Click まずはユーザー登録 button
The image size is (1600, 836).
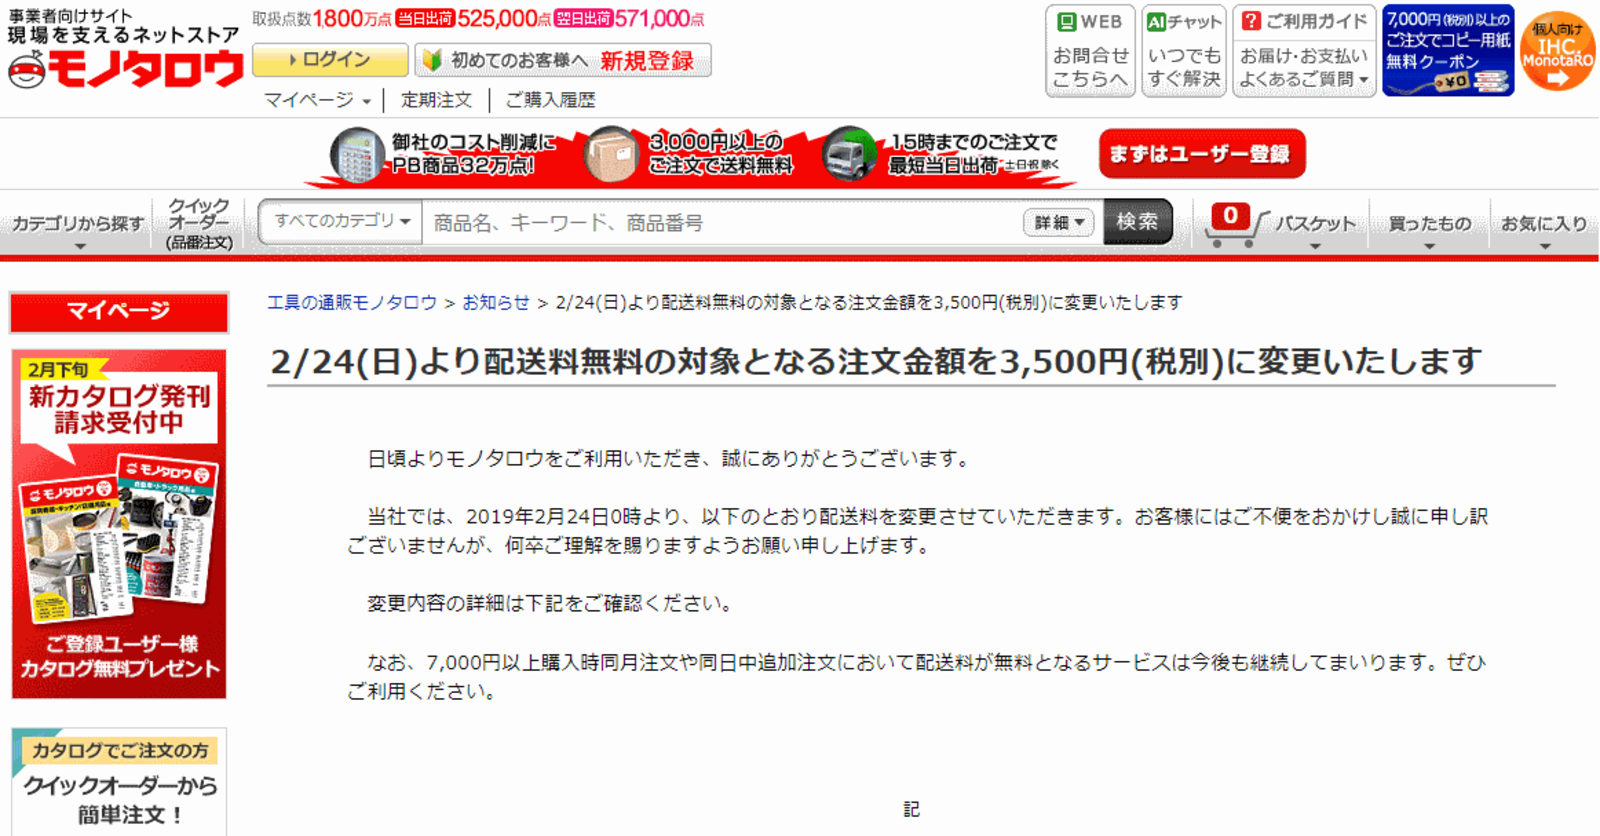(x=1201, y=154)
